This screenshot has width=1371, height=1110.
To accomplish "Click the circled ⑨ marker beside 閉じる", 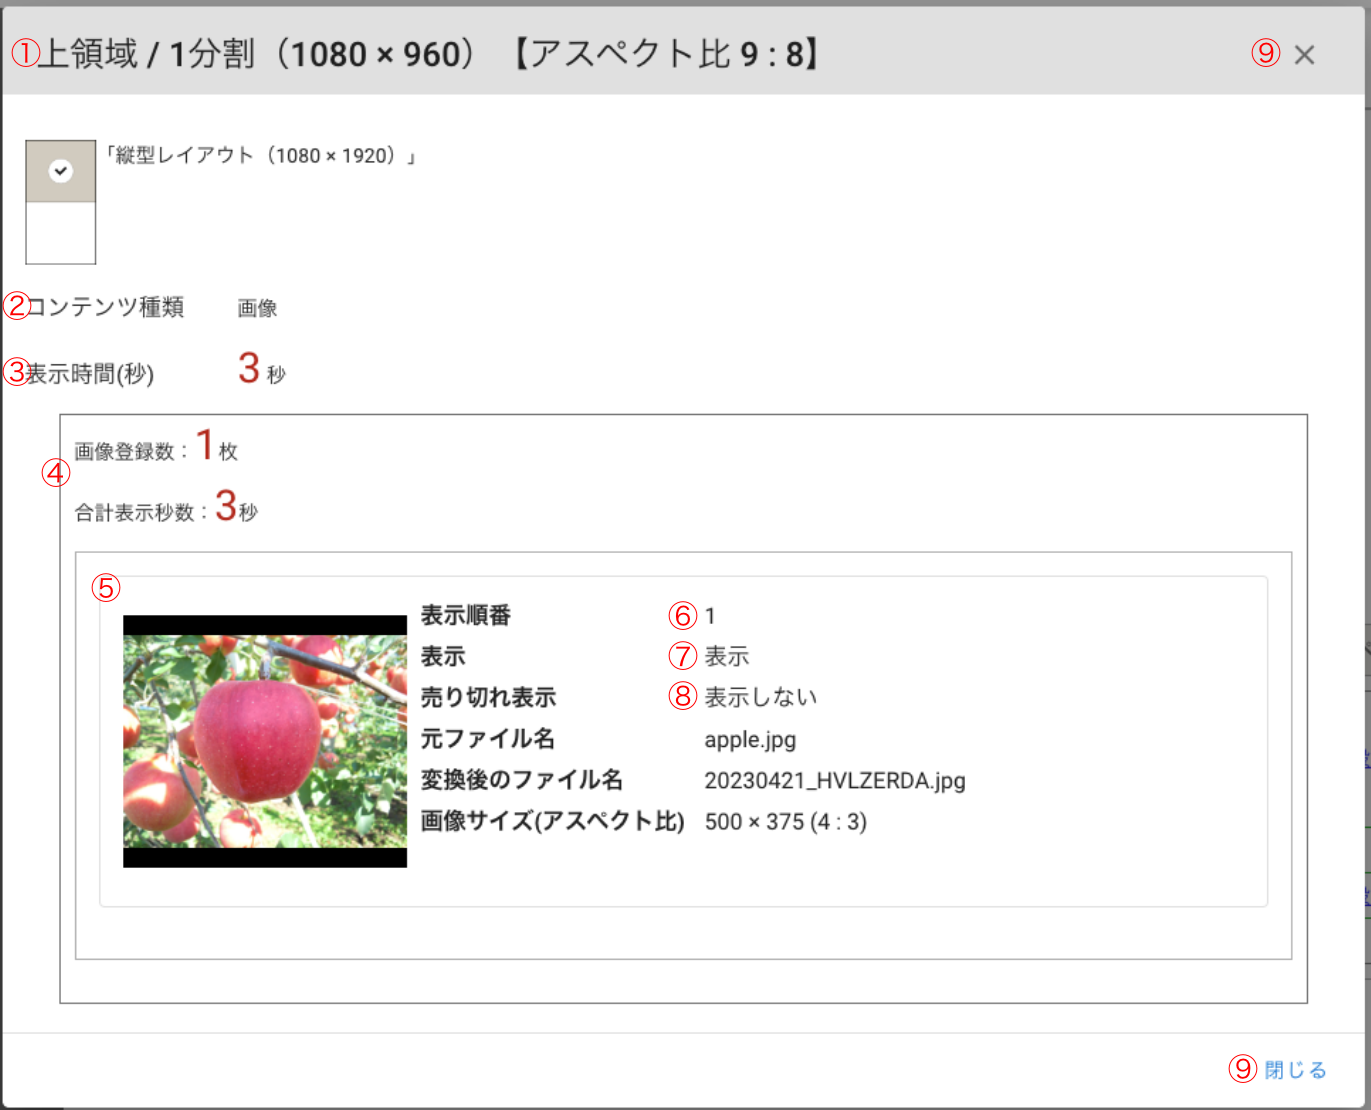I will (1243, 1068).
